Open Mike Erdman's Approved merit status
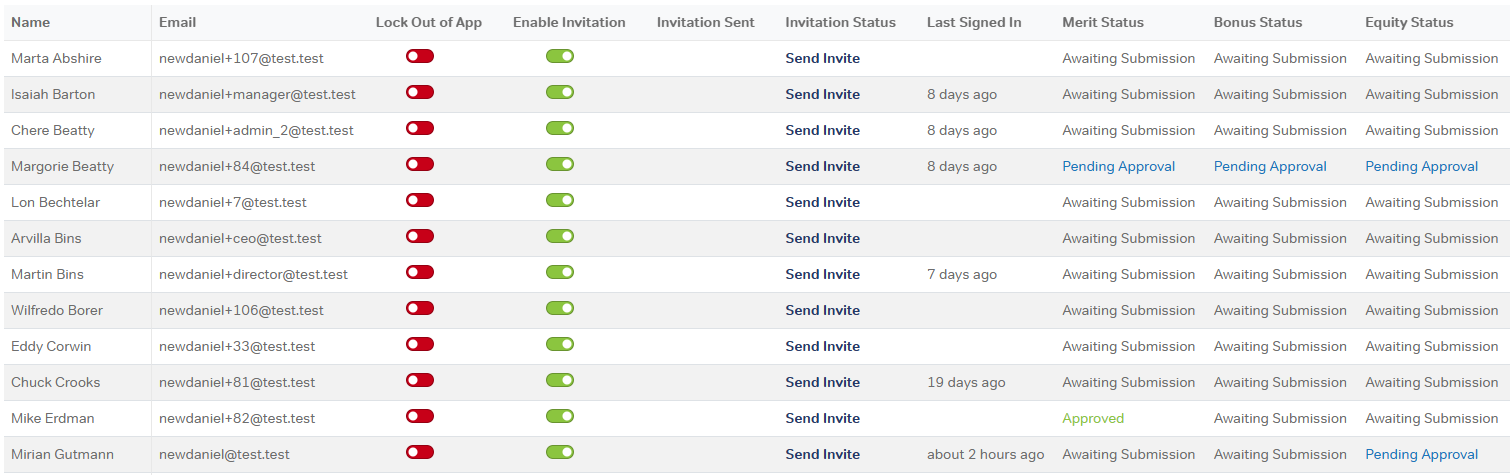The image size is (1510, 475). pyautogui.click(x=1092, y=419)
